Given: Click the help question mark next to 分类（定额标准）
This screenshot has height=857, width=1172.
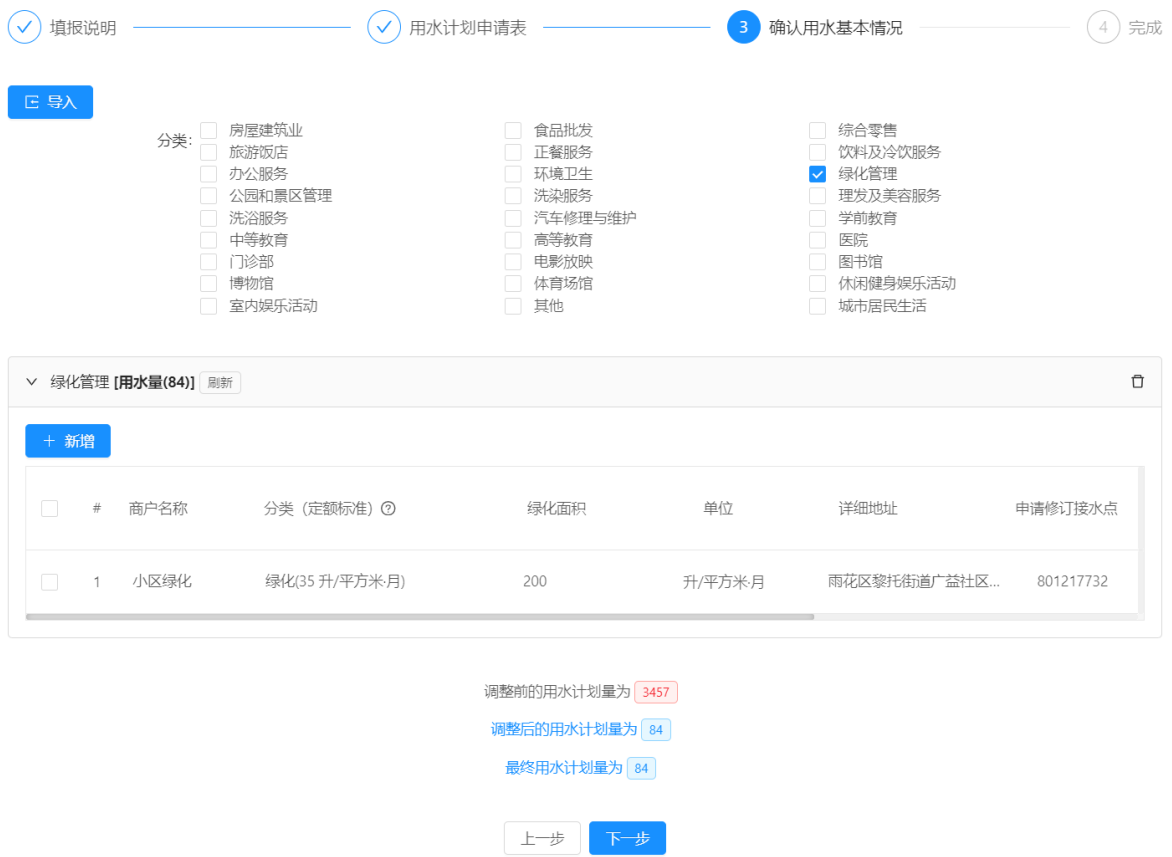Looking at the screenshot, I should [x=388, y=509].
